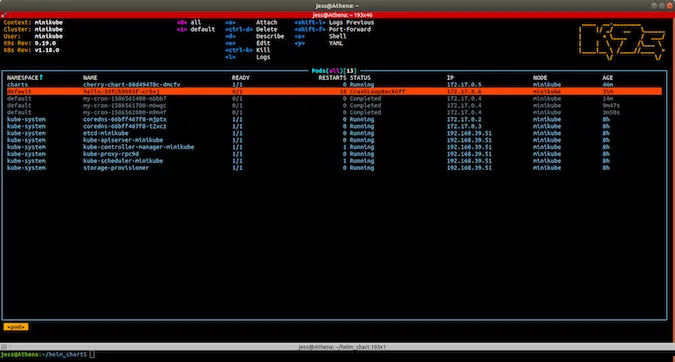
Task: Click the K9s Rev 0.19.0 value
Action: (45, 43)
